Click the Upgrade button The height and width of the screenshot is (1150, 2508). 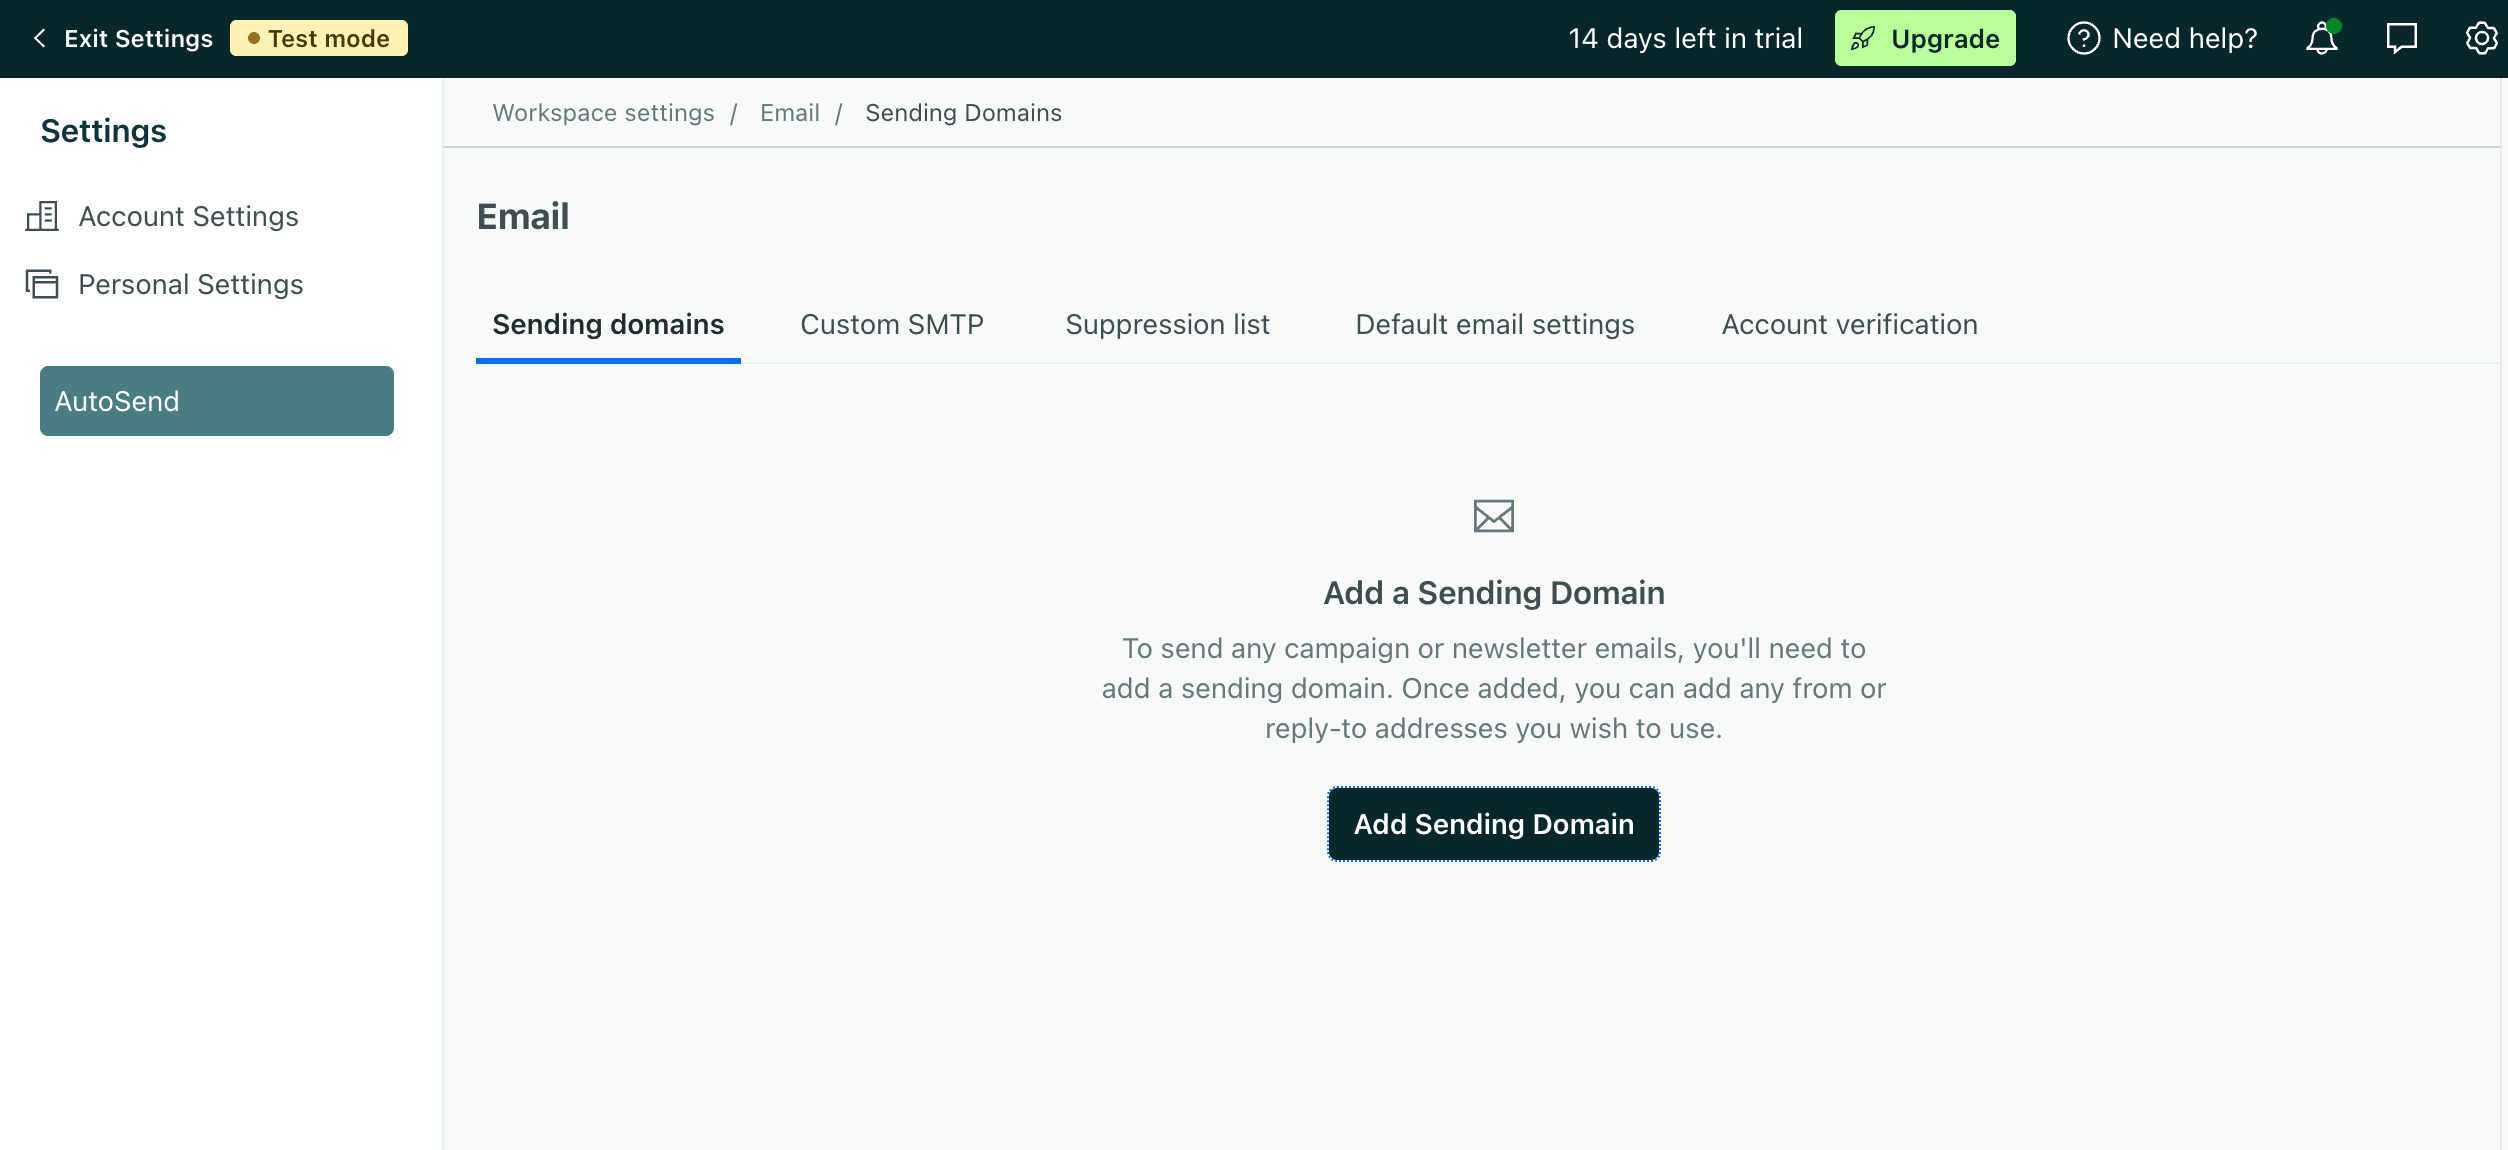coord(1925,39)
